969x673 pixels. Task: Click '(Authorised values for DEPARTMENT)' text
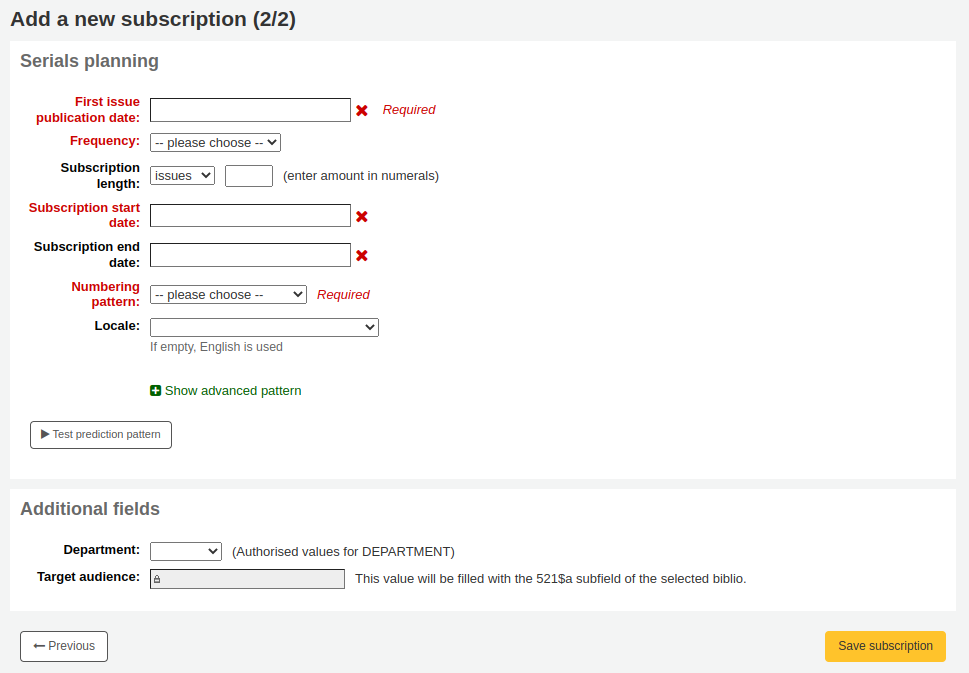pos(343,551)
